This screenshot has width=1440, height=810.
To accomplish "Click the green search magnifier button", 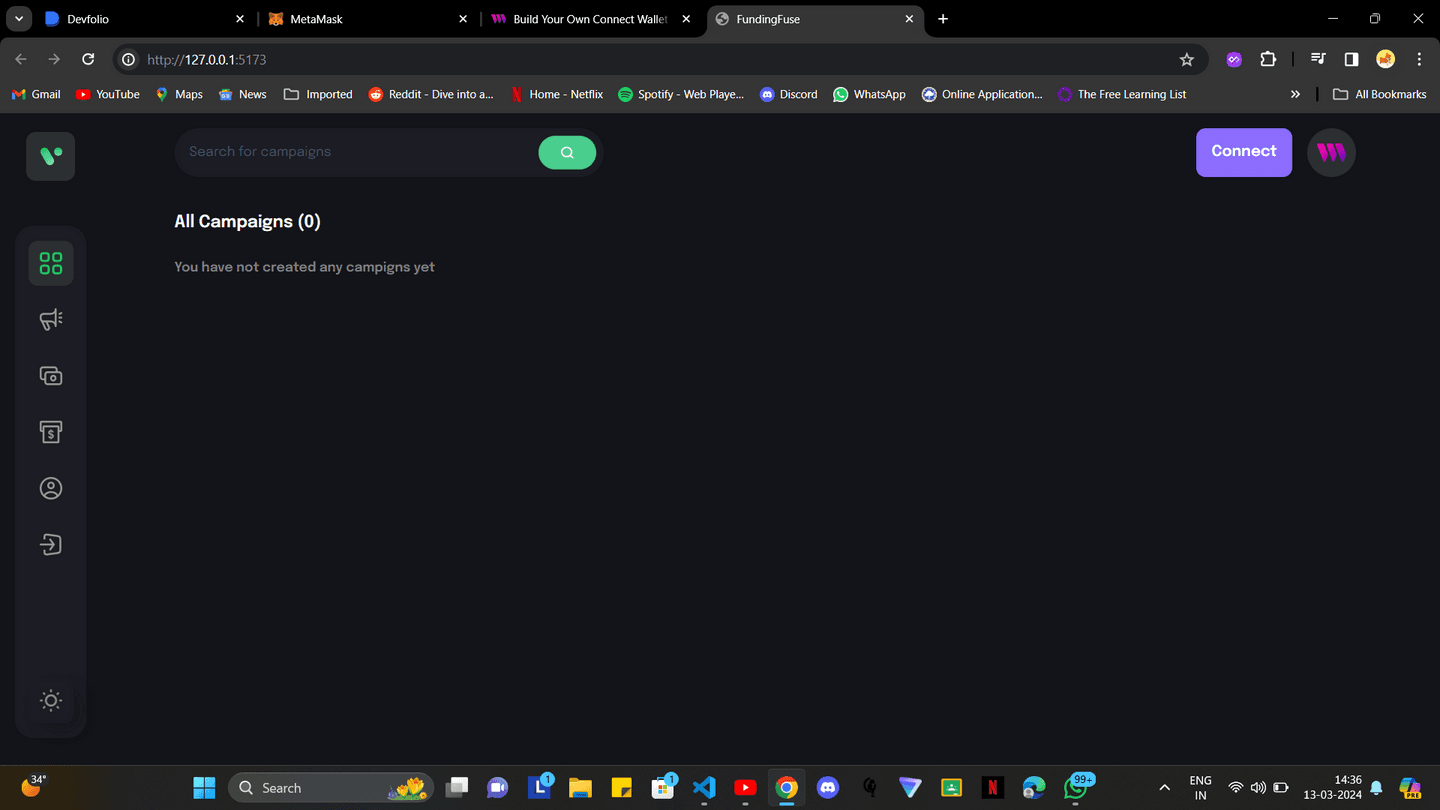I will [567, 152].
